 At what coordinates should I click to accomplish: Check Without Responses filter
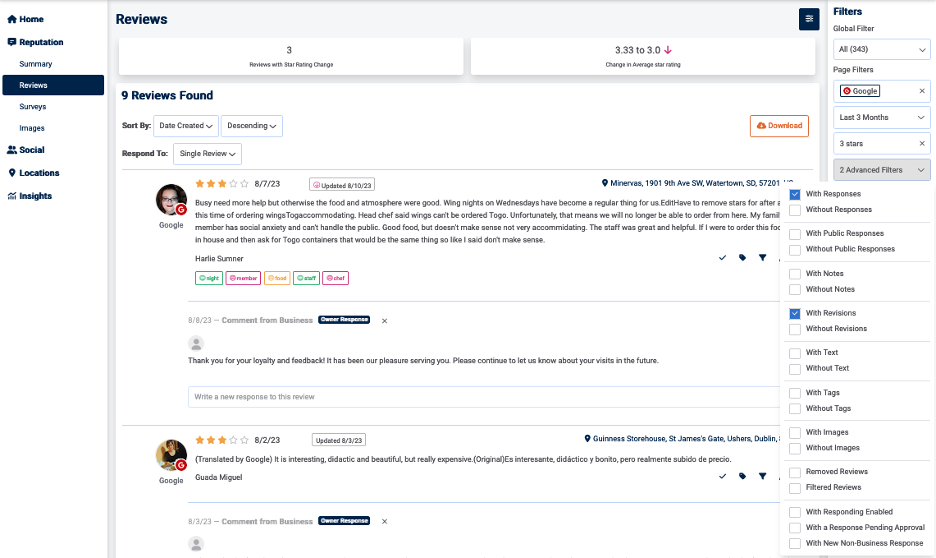pyautogui.click(x=795, y=210)
